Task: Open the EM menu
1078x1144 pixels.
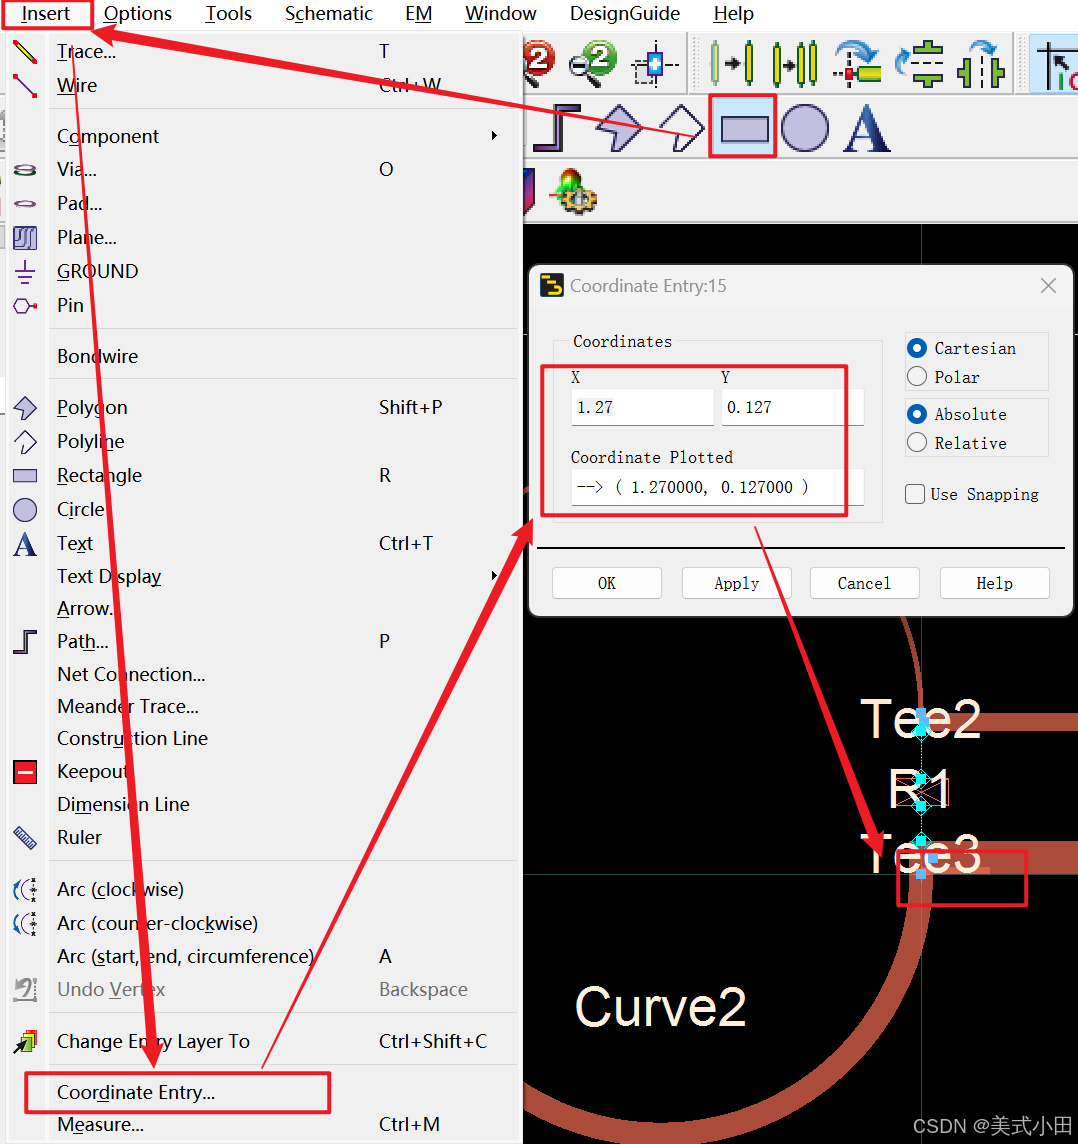Action: coord(419,14)
